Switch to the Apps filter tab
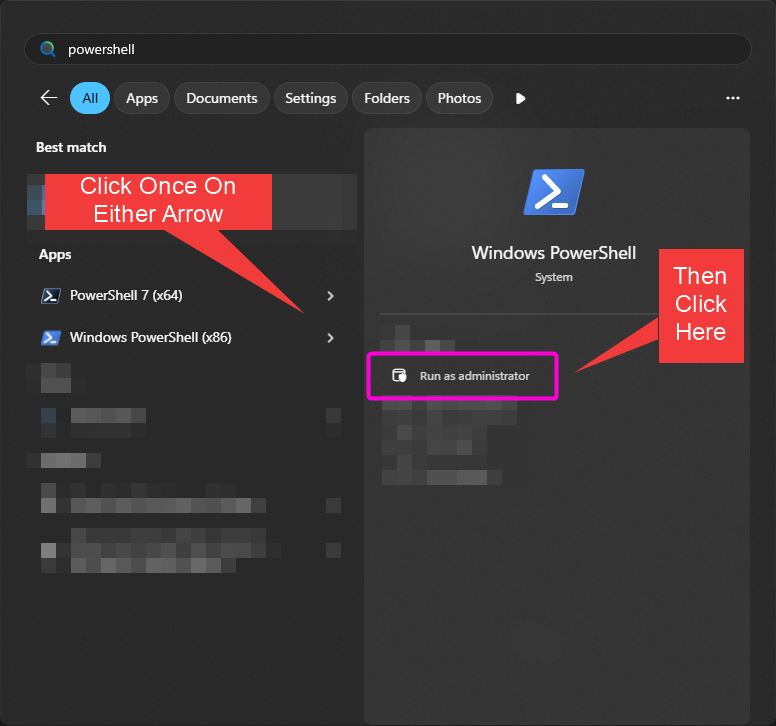 [x=142, y=98]
